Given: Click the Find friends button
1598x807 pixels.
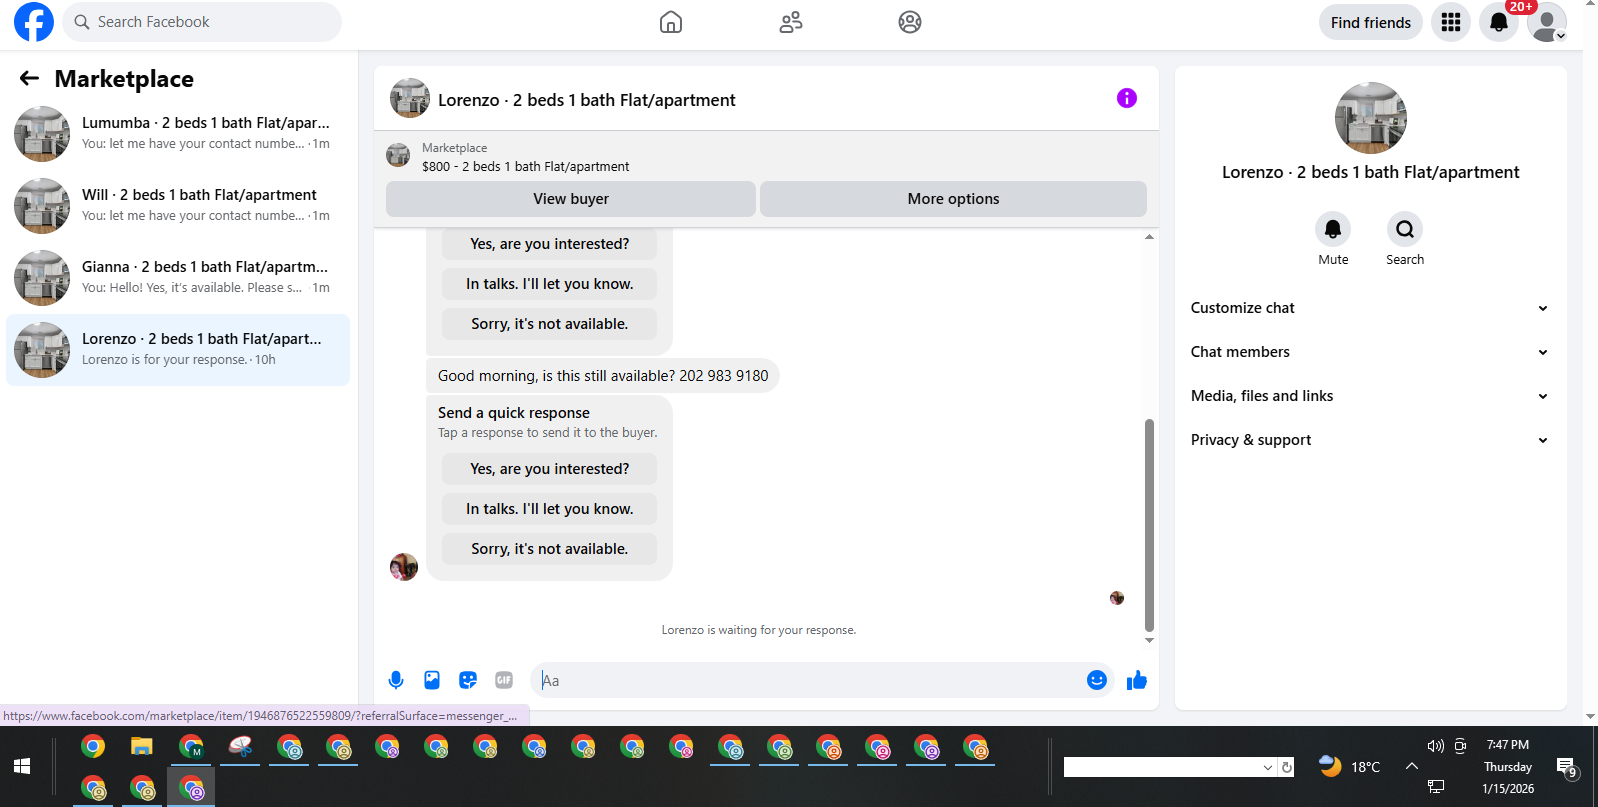Looking at the screenshot, I should (x=1370, y=22).
